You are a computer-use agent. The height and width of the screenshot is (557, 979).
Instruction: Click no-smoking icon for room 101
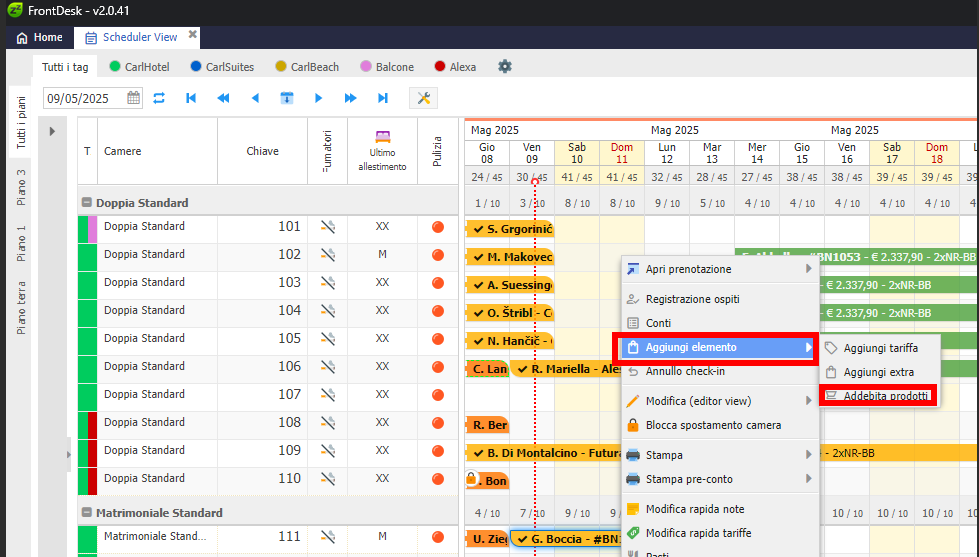(x=328, y=227)
